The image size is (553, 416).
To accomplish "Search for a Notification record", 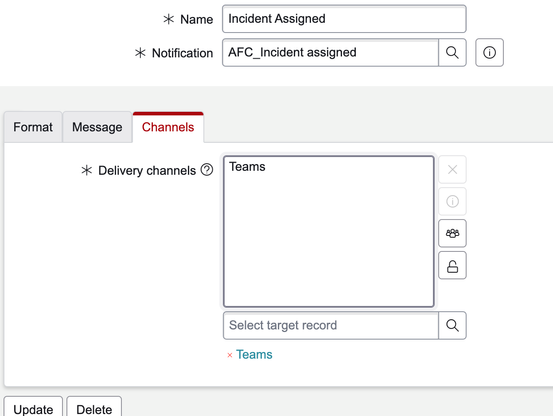I will [x=452, y=53].
